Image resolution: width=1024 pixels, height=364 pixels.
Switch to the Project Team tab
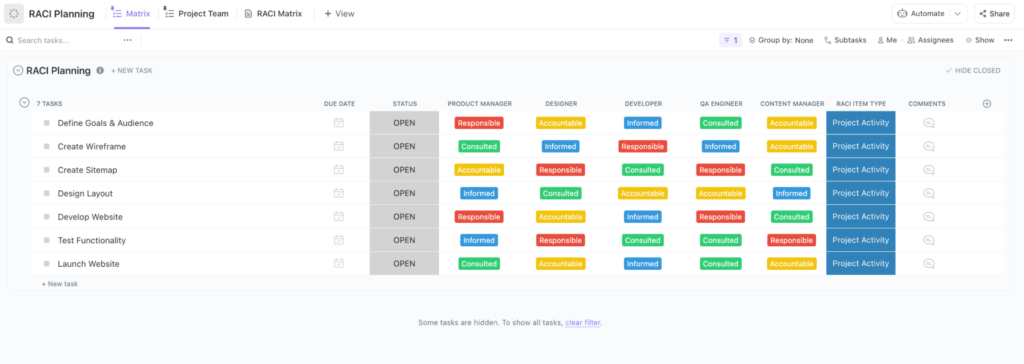click(196, 13)
